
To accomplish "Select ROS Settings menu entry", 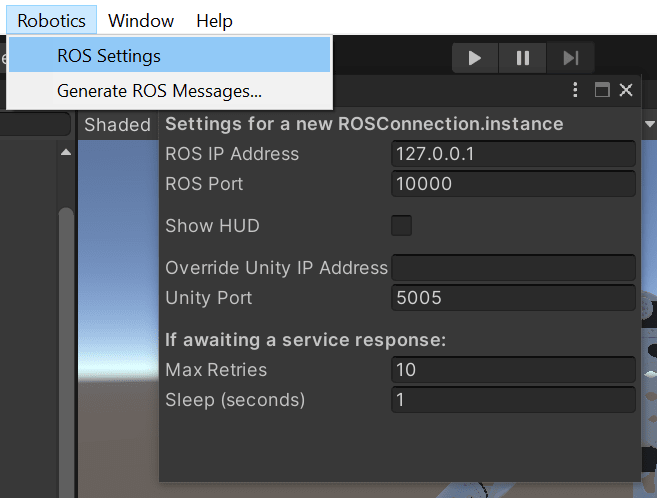I will [x=170, y=55].
